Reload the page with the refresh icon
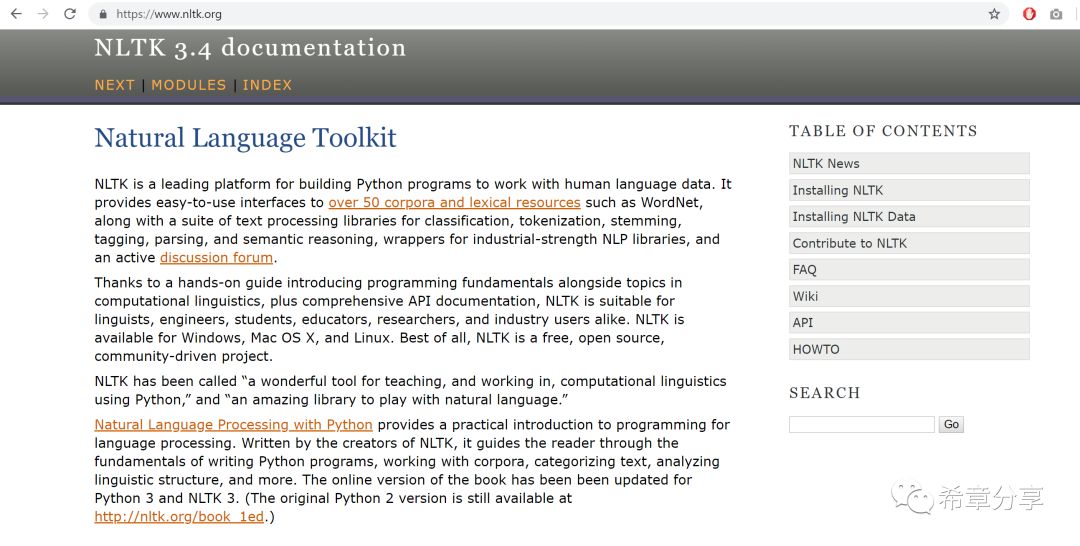The image size is (1080, 546). tap(70, 14)
